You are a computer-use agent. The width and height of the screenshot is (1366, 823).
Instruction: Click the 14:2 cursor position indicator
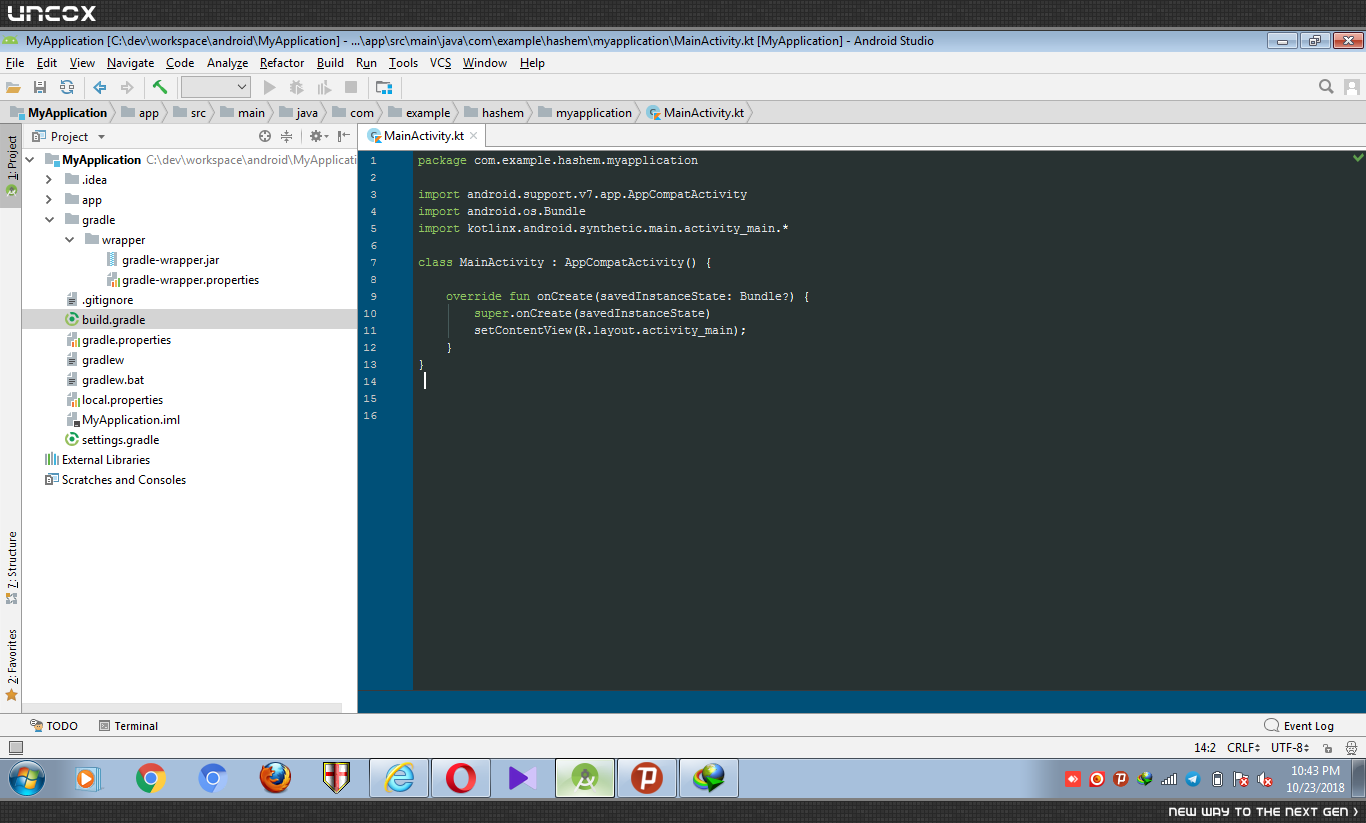(x=1205, y=748)
